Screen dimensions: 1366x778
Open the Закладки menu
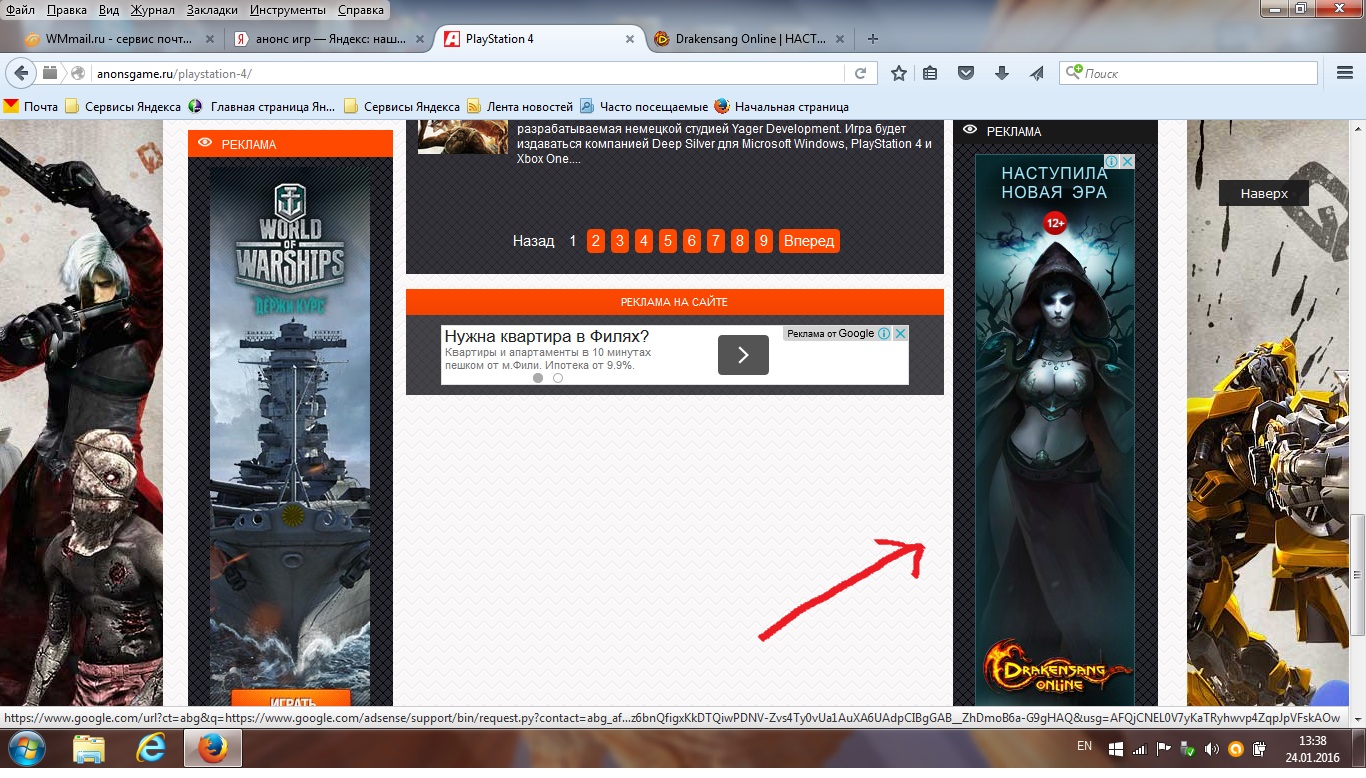[214, 10]
